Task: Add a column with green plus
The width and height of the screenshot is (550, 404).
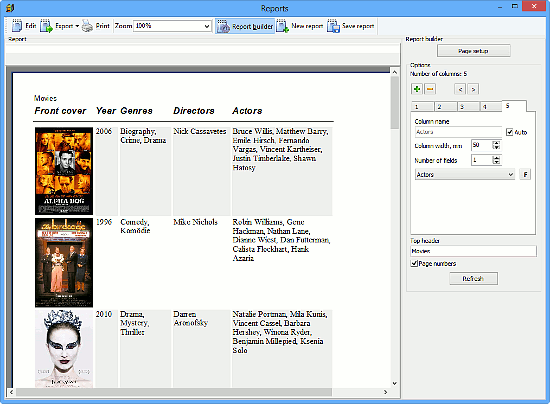Action: point(417,89)
